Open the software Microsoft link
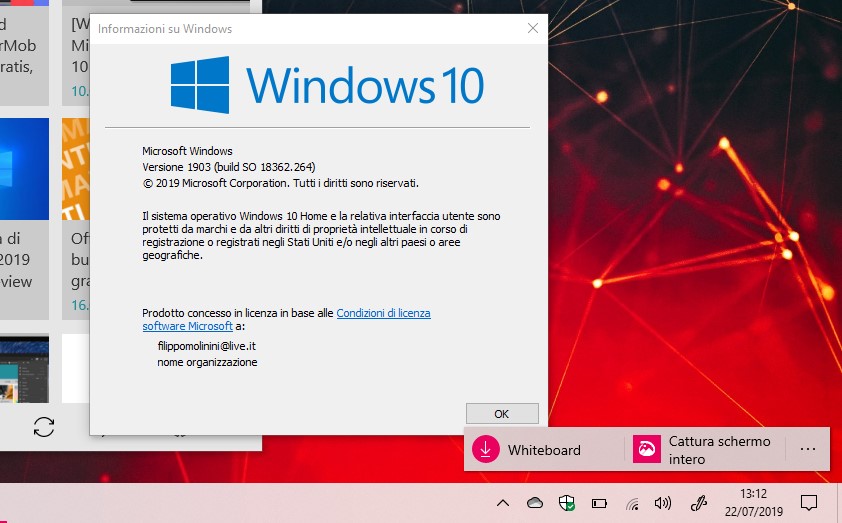Screen dimensions: 842x523 pyautogui.click(x=187, y=326)
